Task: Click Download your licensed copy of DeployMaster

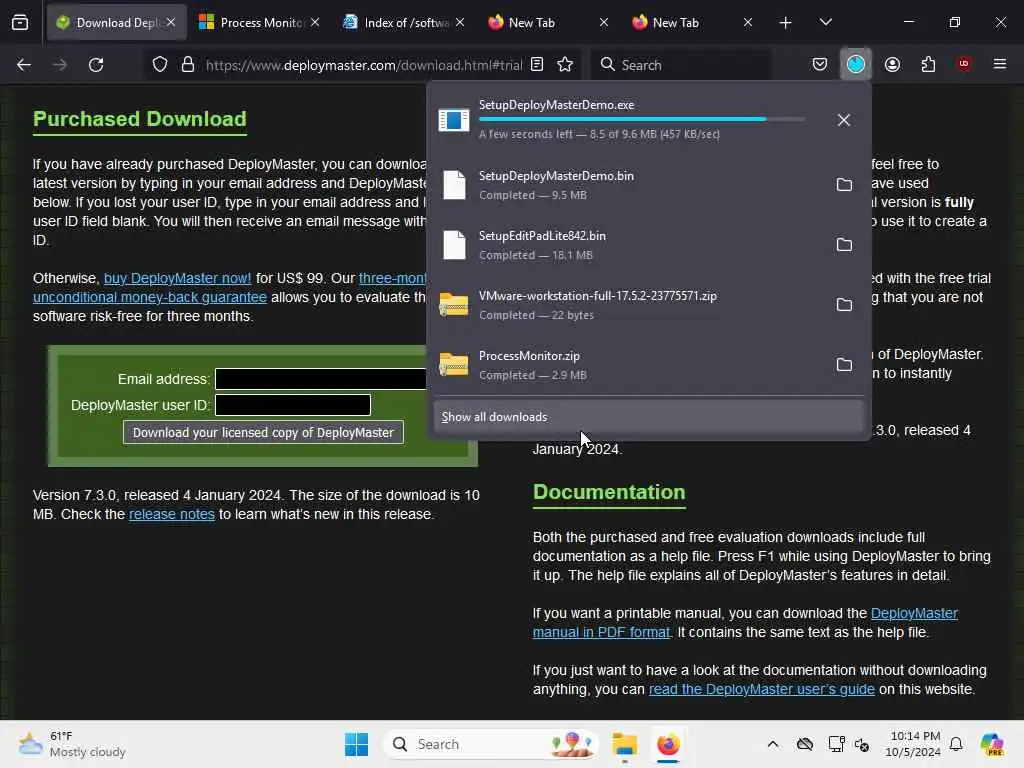Action: point(263,432)
